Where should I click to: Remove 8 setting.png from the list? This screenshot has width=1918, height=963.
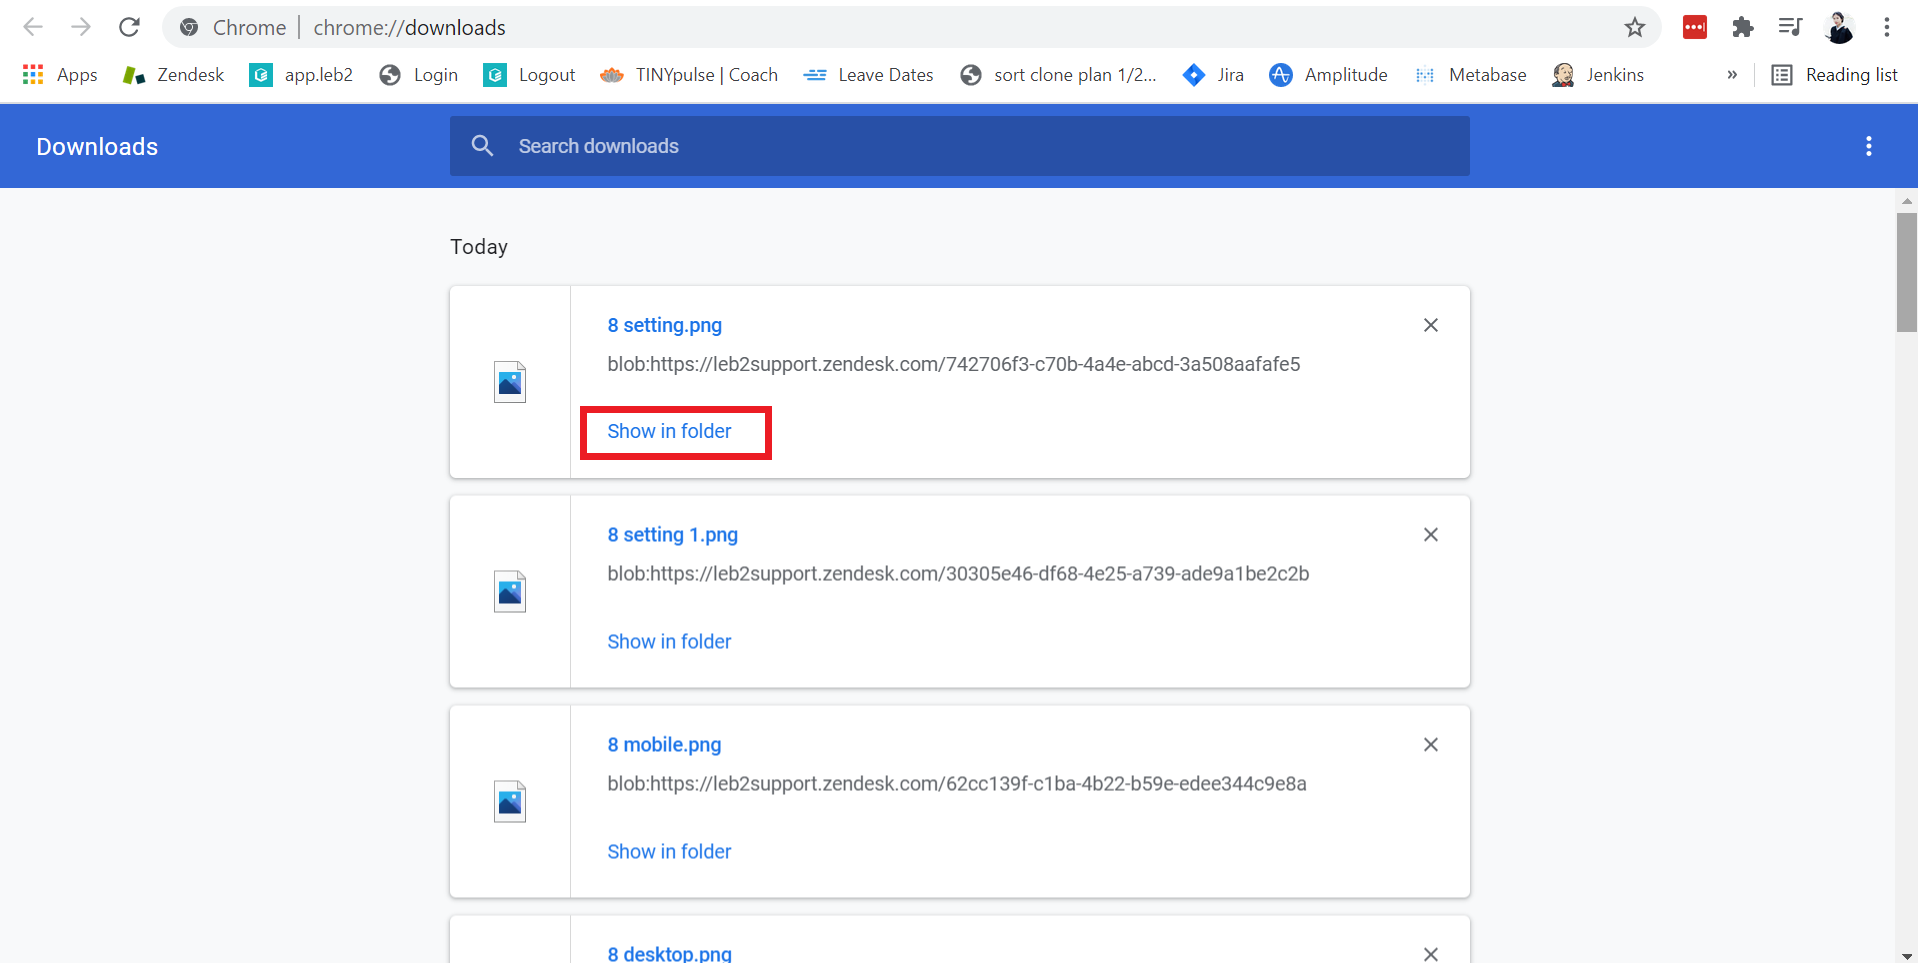coord(1431,325)
